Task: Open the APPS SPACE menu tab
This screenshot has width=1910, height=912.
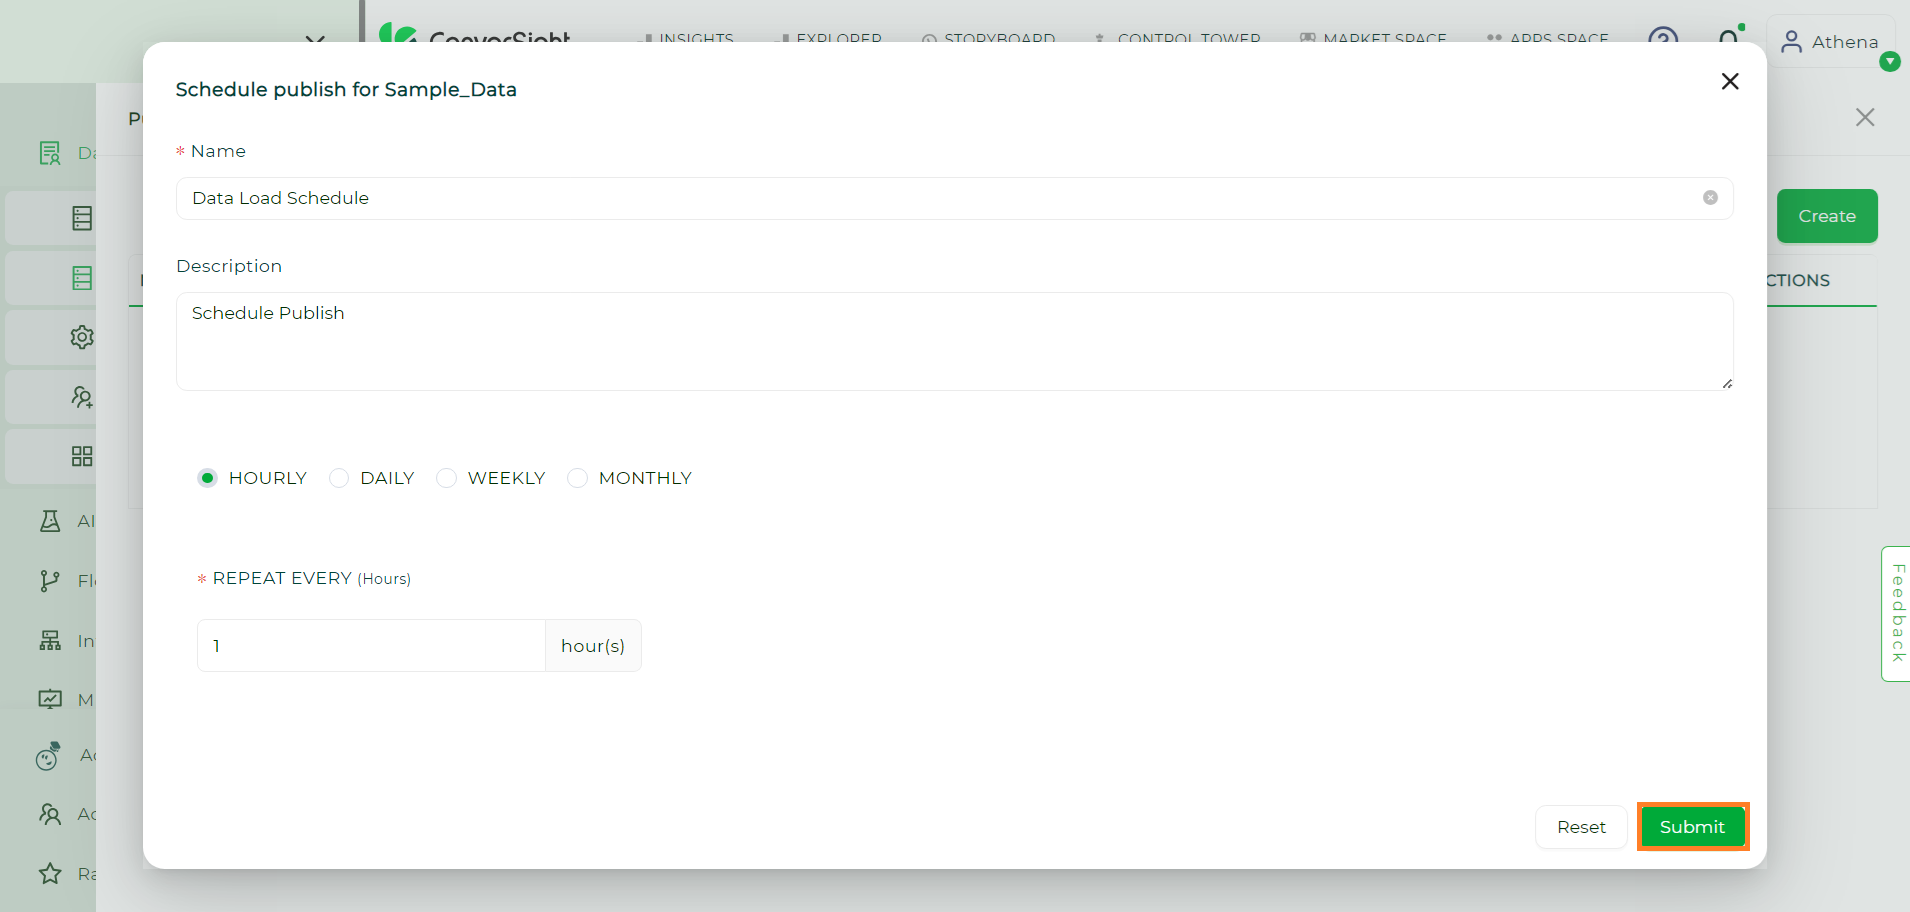Action: 1547,39
